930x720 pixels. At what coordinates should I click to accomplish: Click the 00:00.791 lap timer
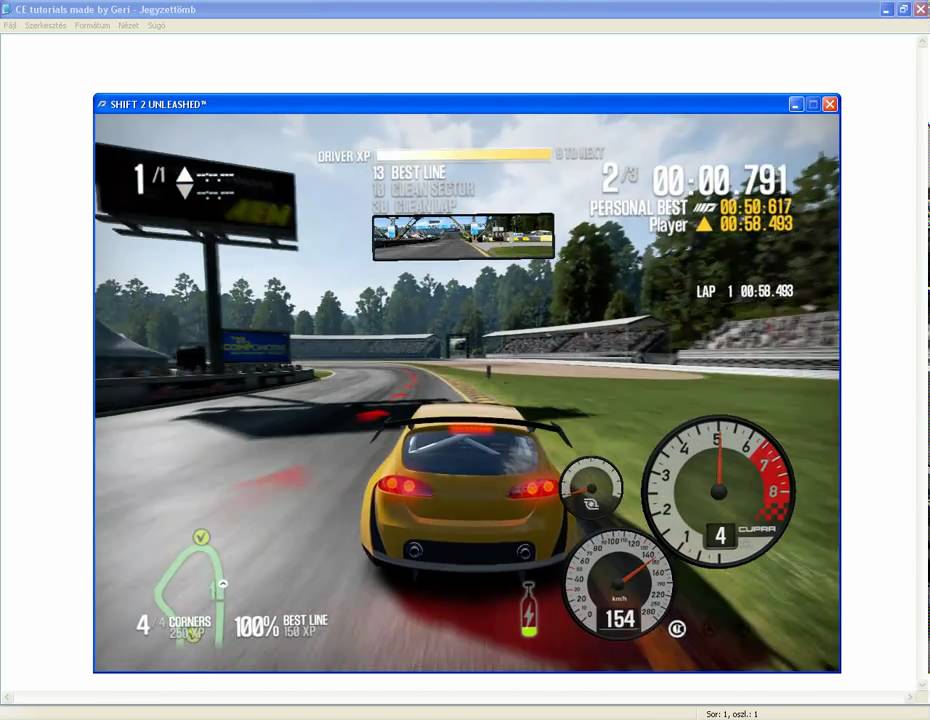[x=720, y=181]
